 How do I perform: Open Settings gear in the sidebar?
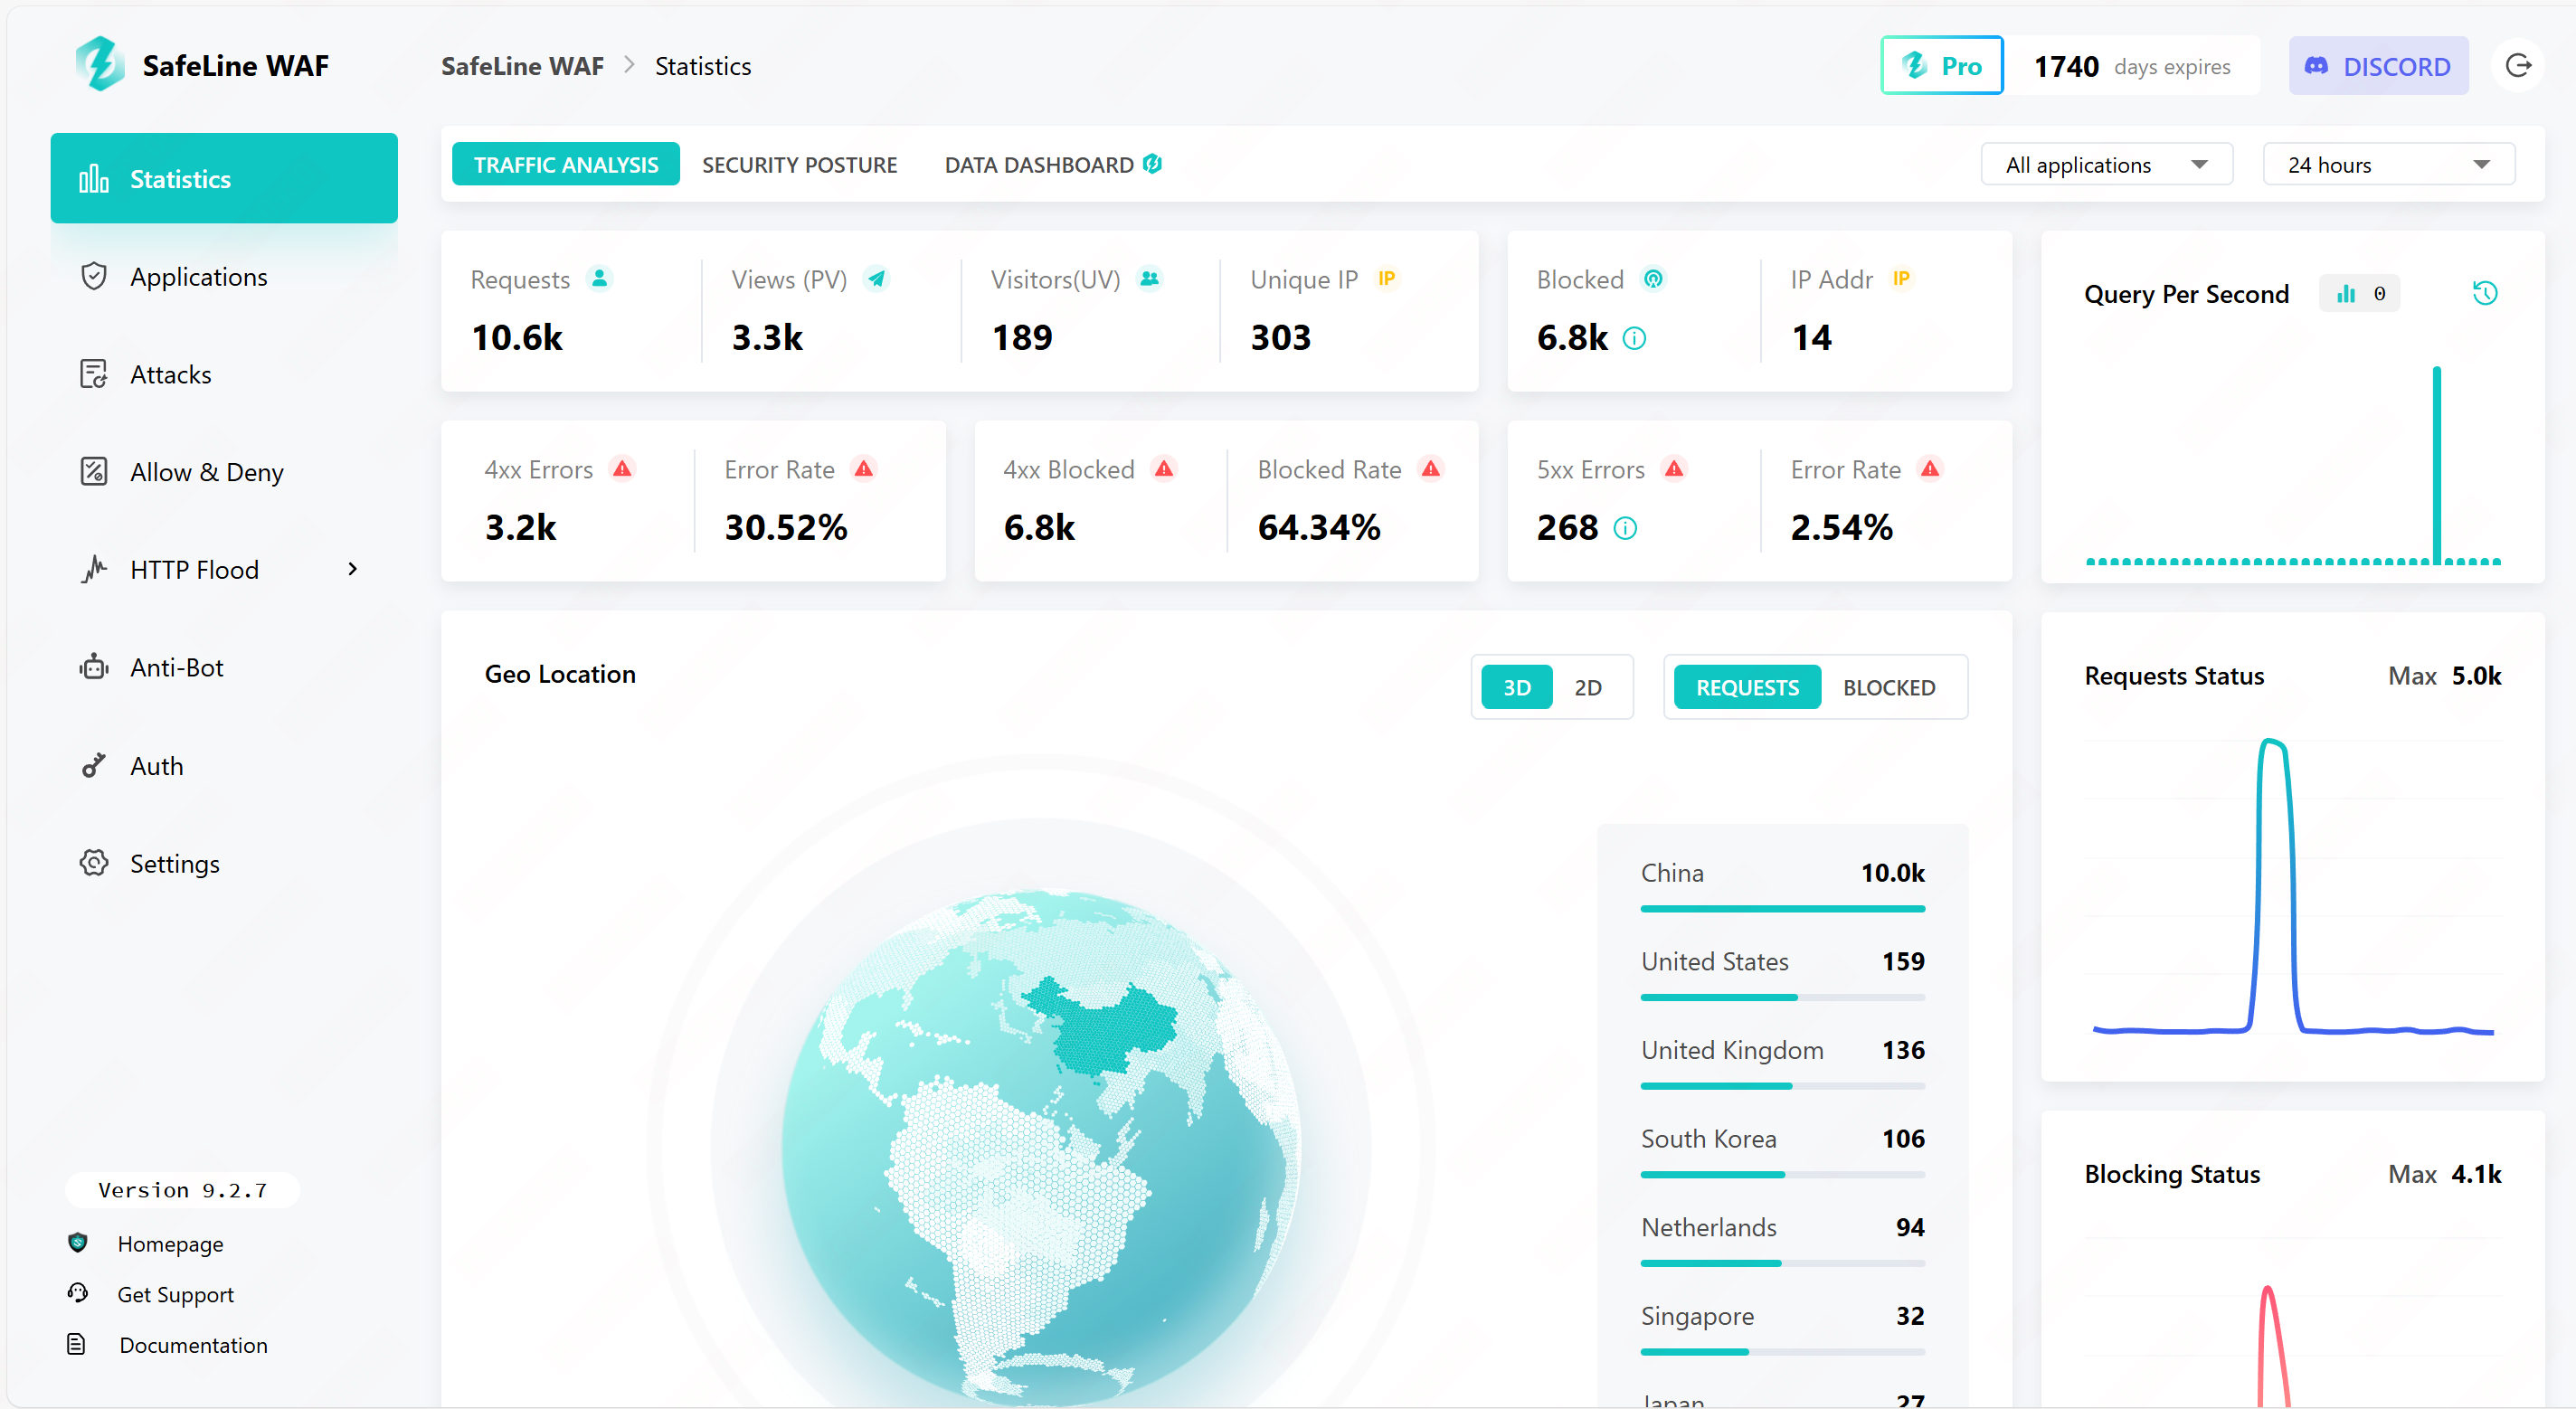click(94, 863)
